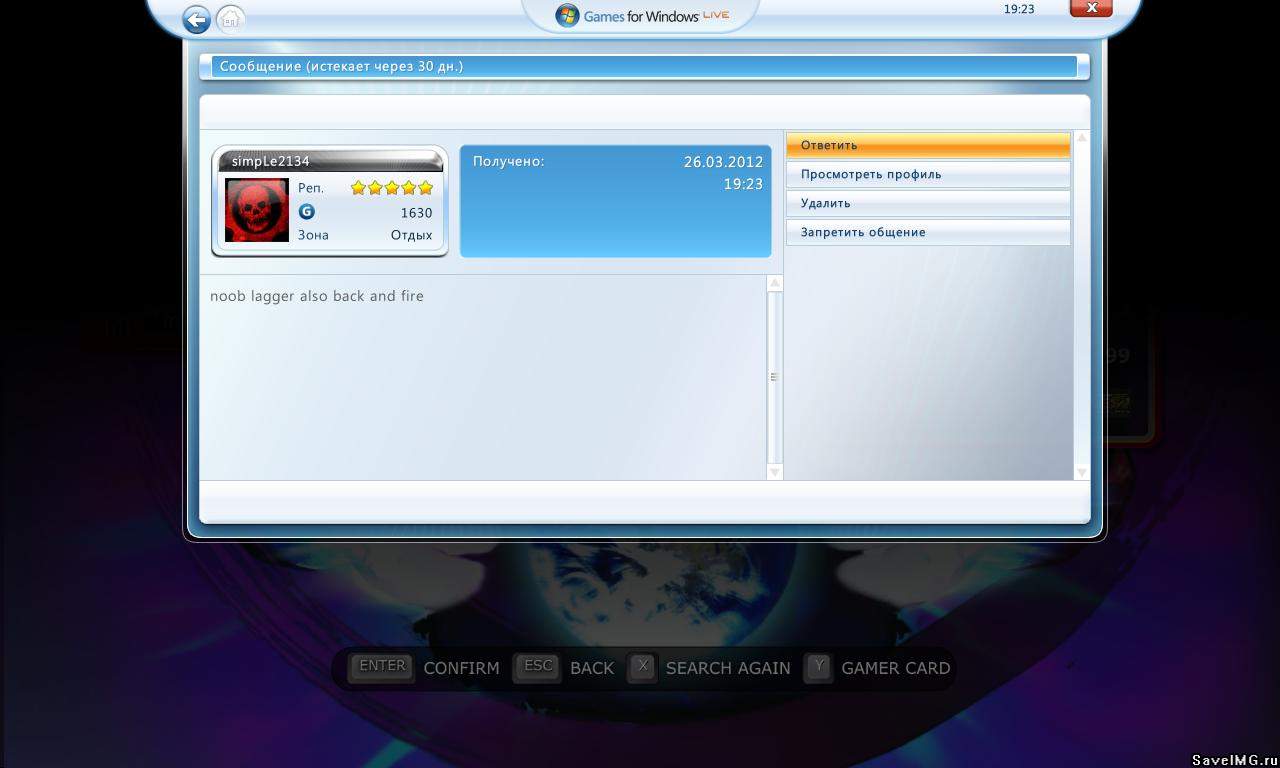Click the home icon next to back arrow

pos(230,19)
